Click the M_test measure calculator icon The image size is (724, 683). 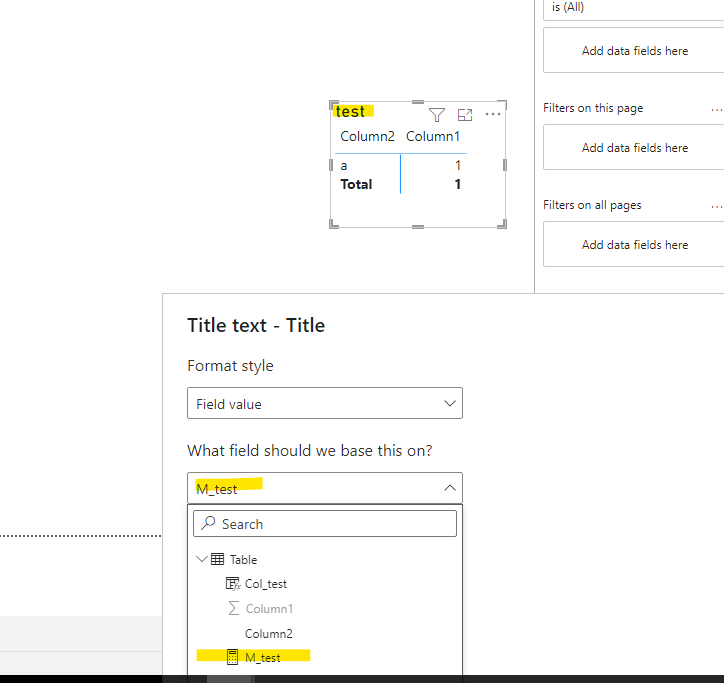tap(233, 657)
